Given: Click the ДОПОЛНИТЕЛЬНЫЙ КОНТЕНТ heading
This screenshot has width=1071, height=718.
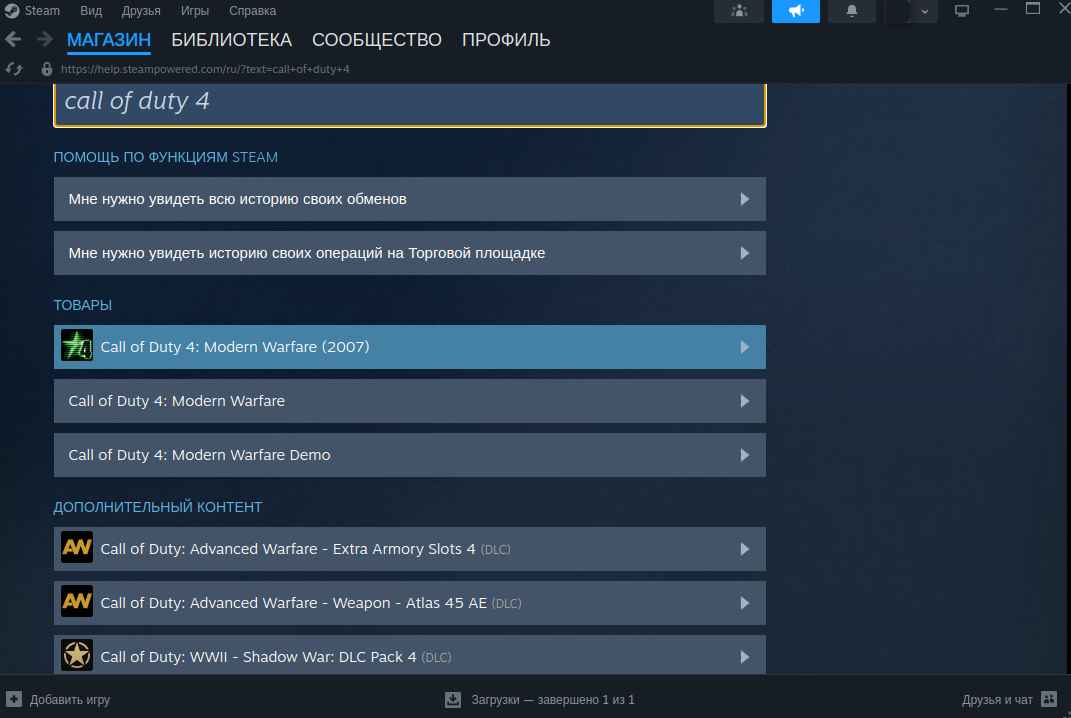Looking at the screenshot, I should (x=158, y=507).
